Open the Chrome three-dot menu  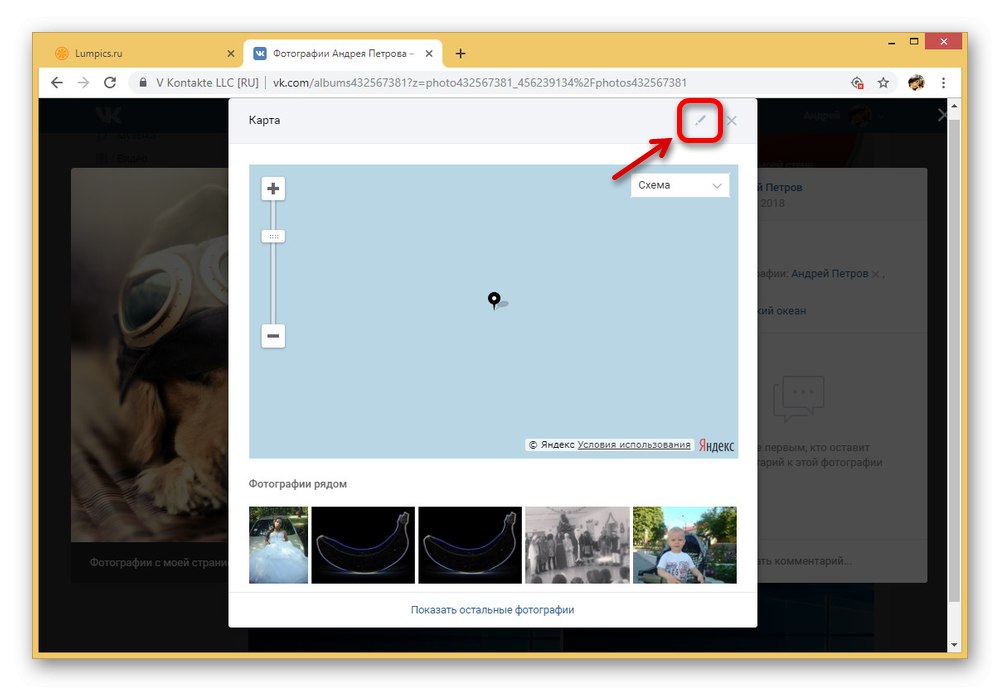943,82
